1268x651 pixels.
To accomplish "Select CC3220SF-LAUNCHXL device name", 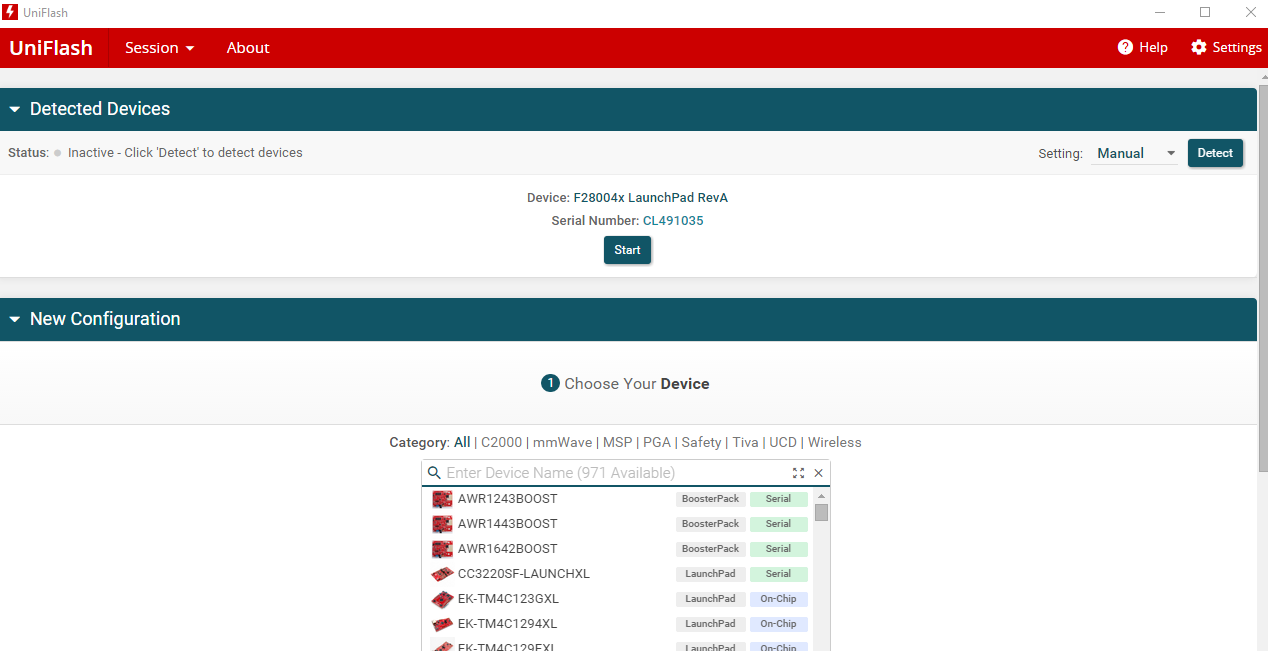I will pos(524,574).
